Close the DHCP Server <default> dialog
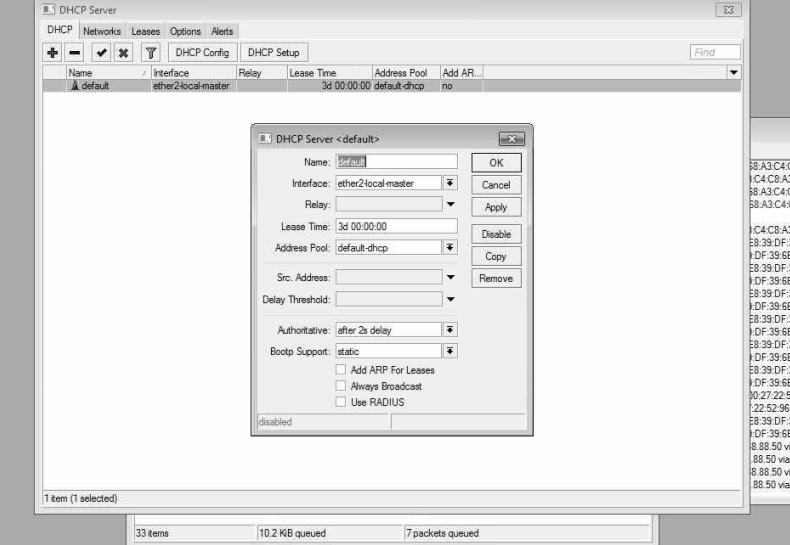The width and height of the screenshot is (790, 545). (x=511, y=139)
